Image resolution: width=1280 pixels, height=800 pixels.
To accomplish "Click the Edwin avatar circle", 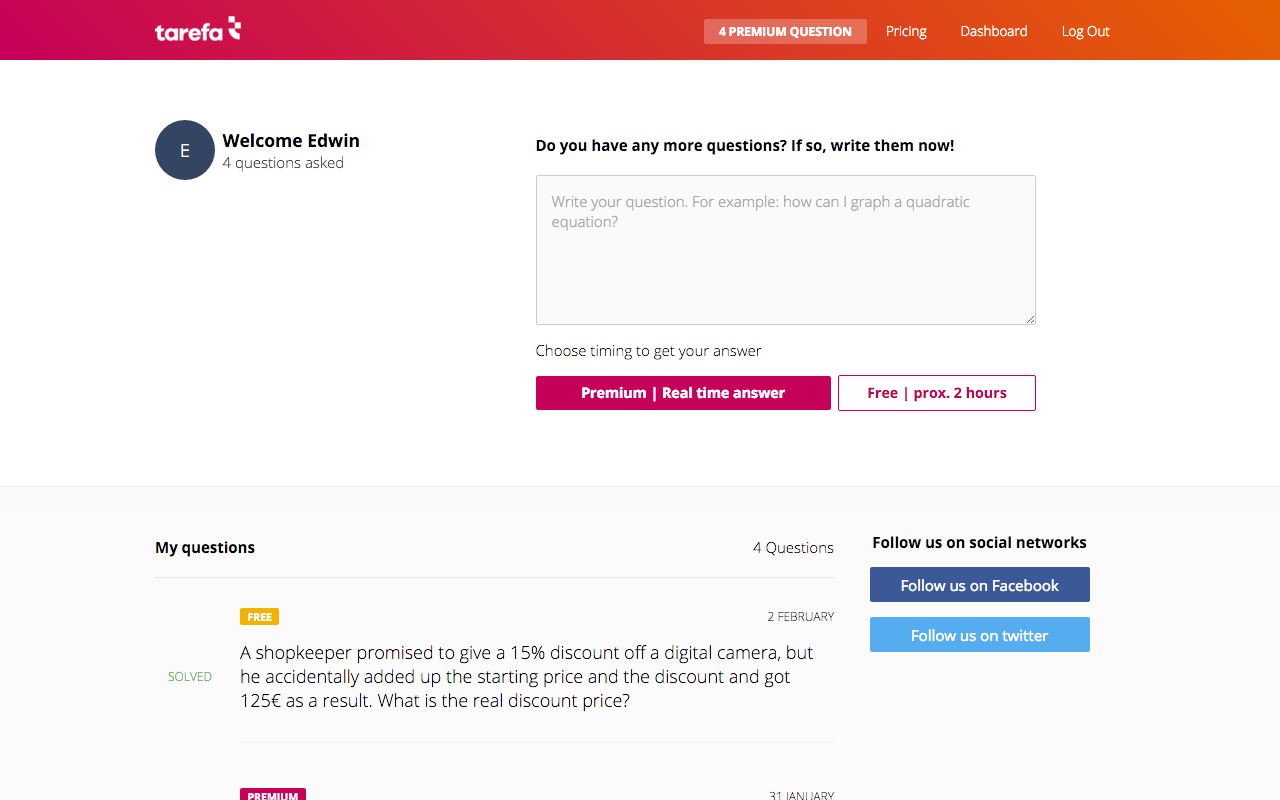I will [185, 150].
